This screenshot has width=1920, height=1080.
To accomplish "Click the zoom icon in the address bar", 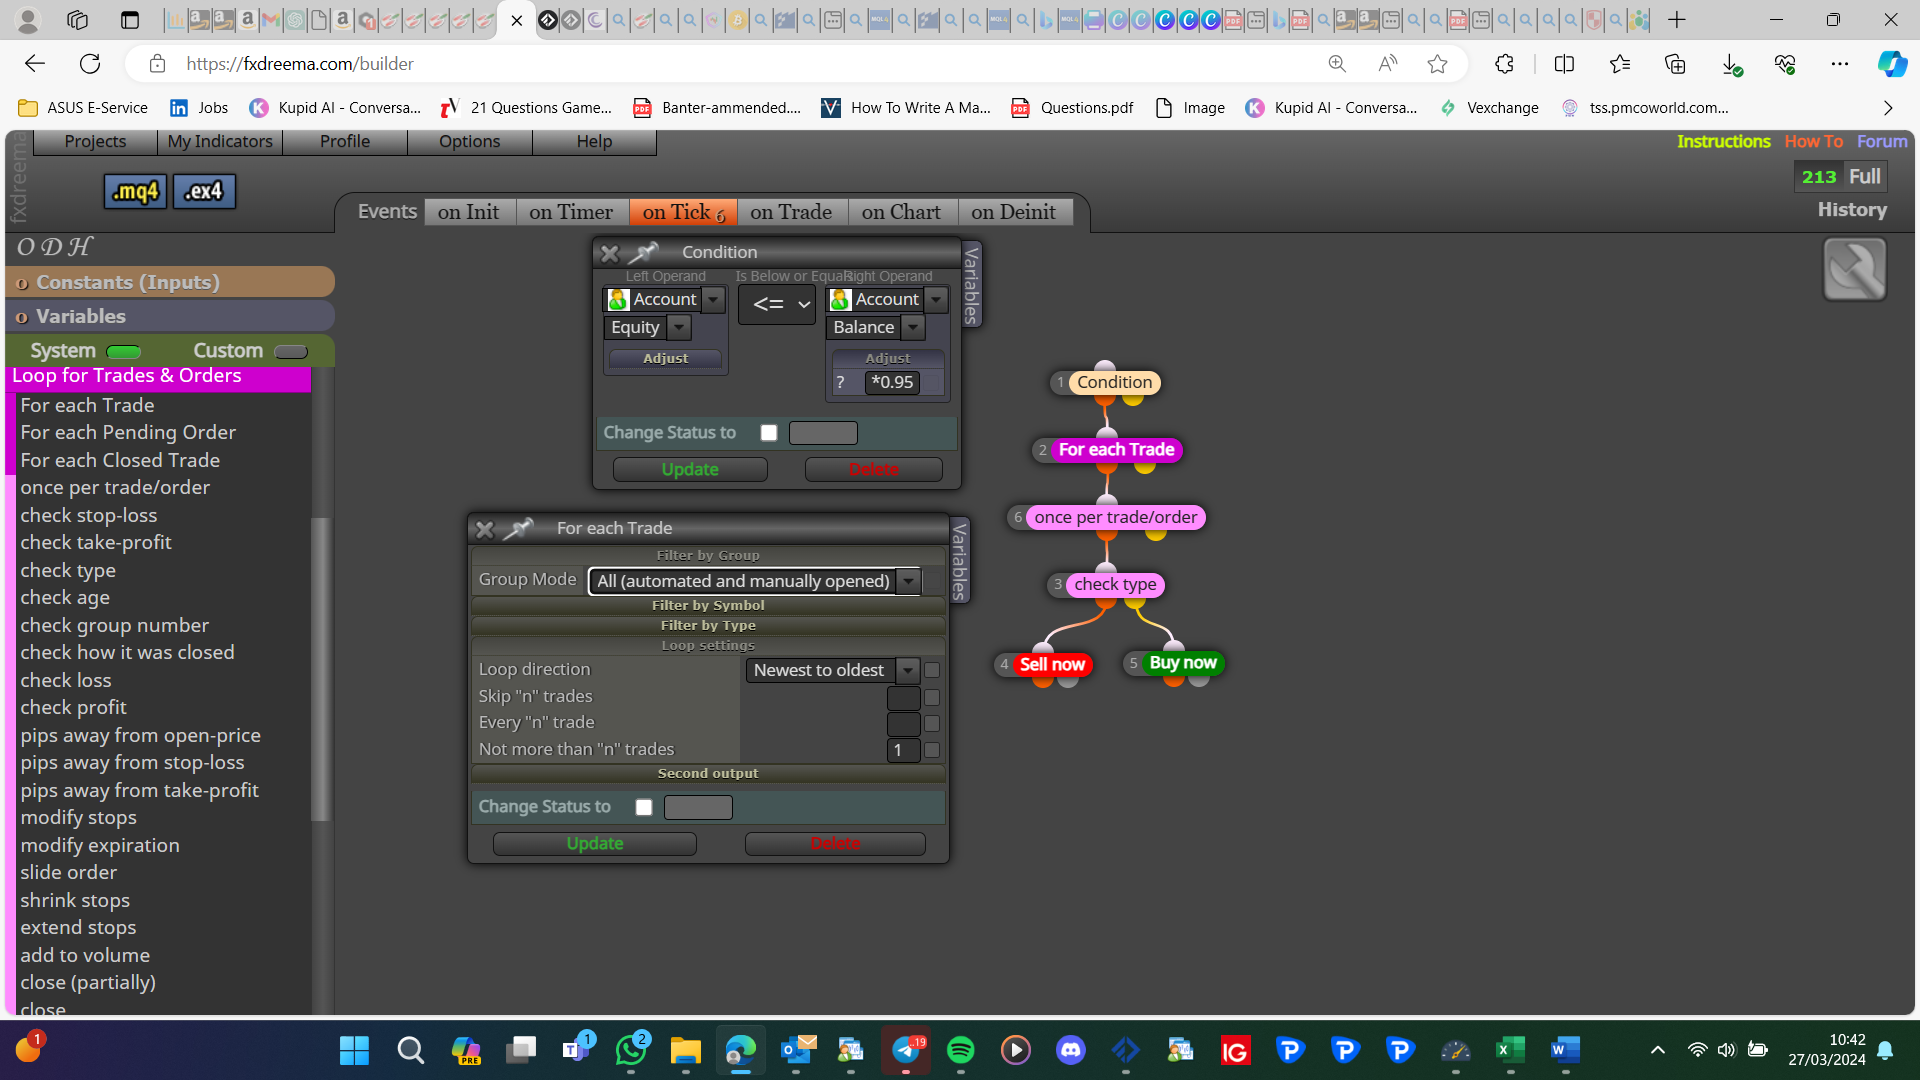I will 1337,64.
